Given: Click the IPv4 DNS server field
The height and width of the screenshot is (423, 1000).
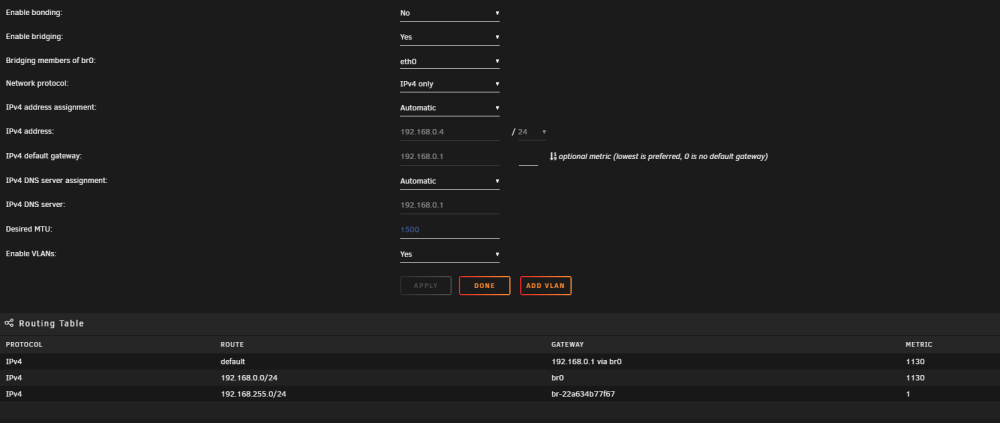Looking at the screenshot, I should point(450,205).
